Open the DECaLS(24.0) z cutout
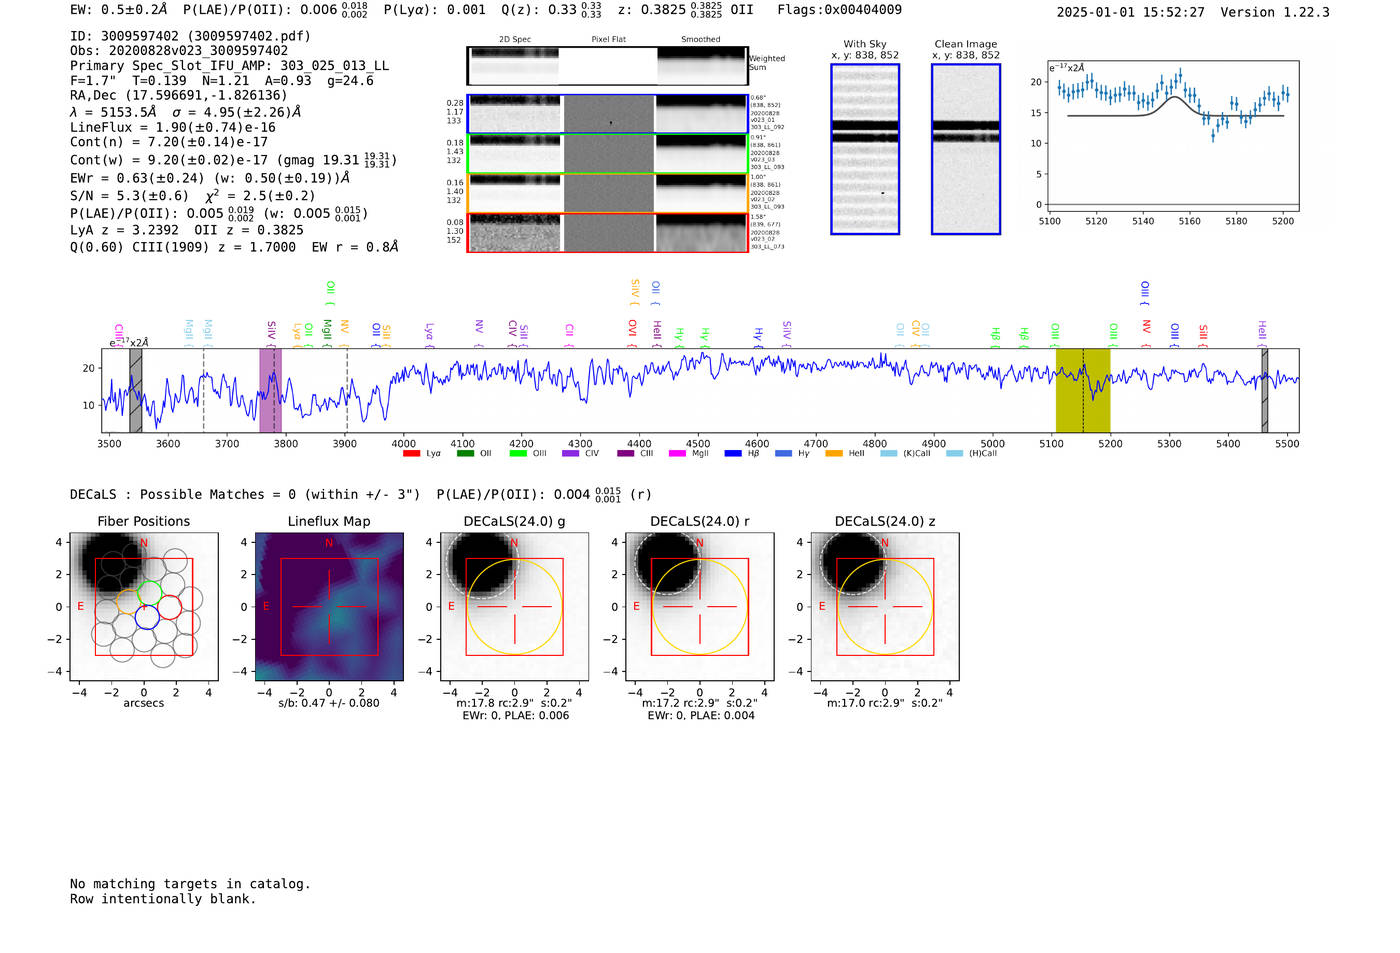 (885, 606)
